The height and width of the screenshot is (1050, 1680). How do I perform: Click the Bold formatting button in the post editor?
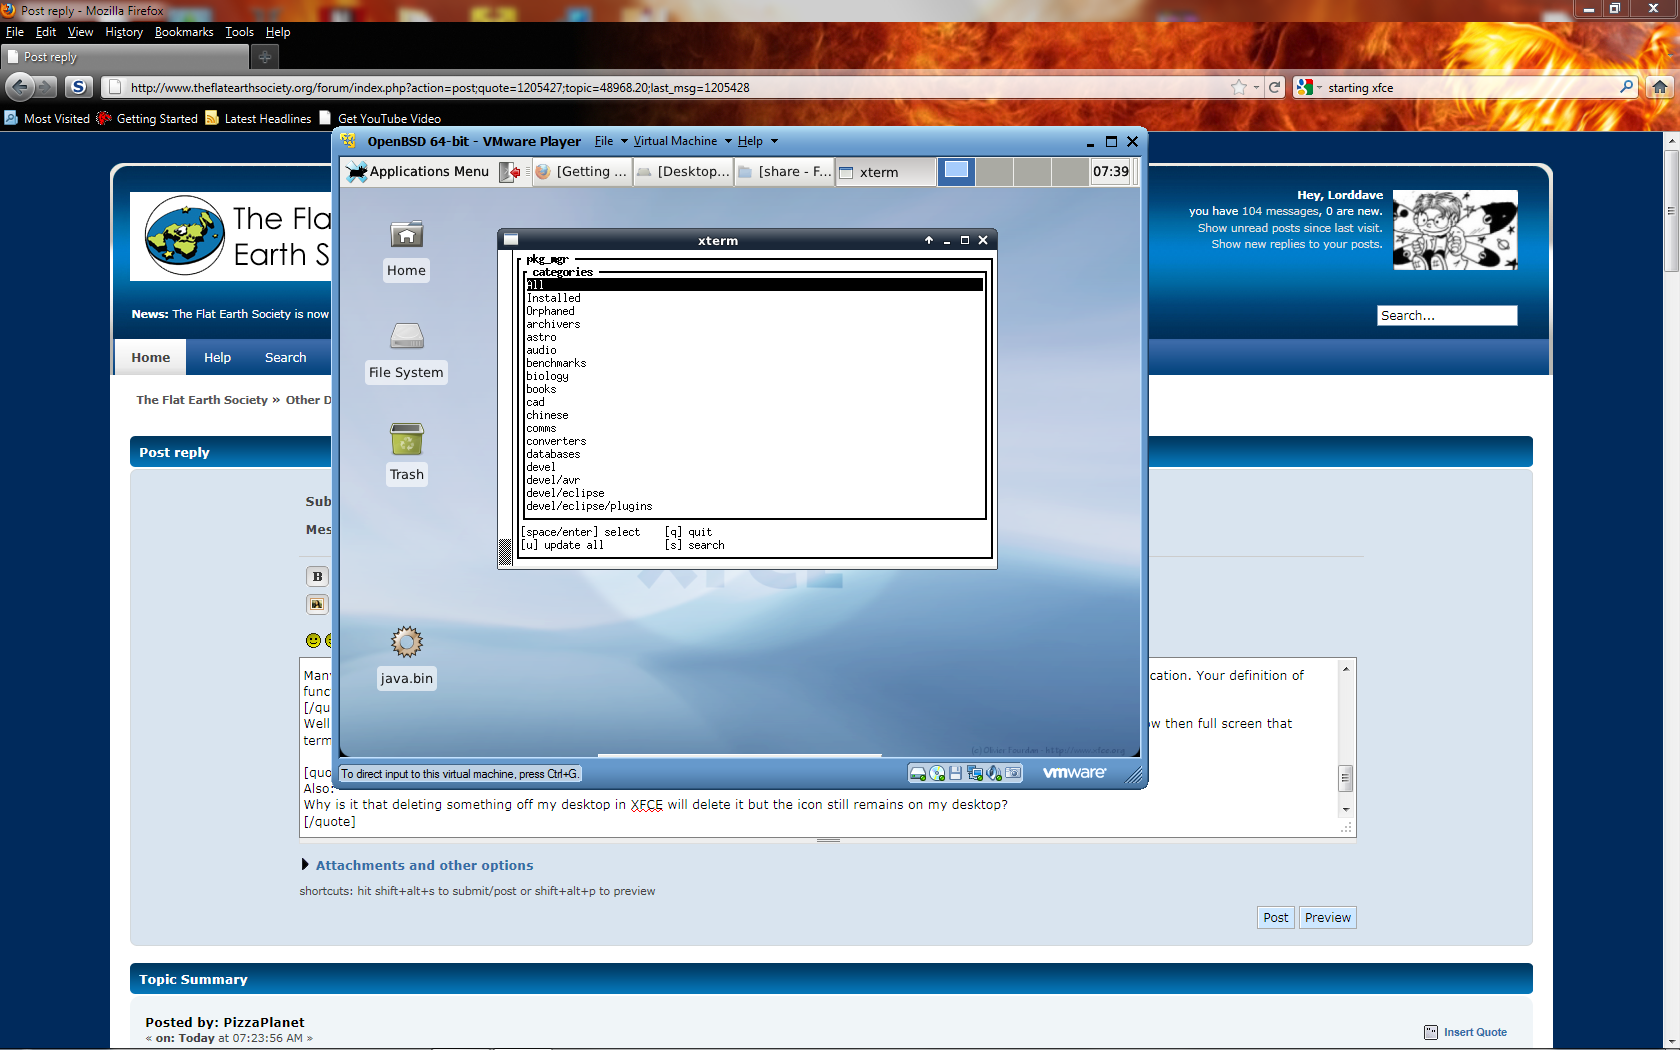[317, 576]
